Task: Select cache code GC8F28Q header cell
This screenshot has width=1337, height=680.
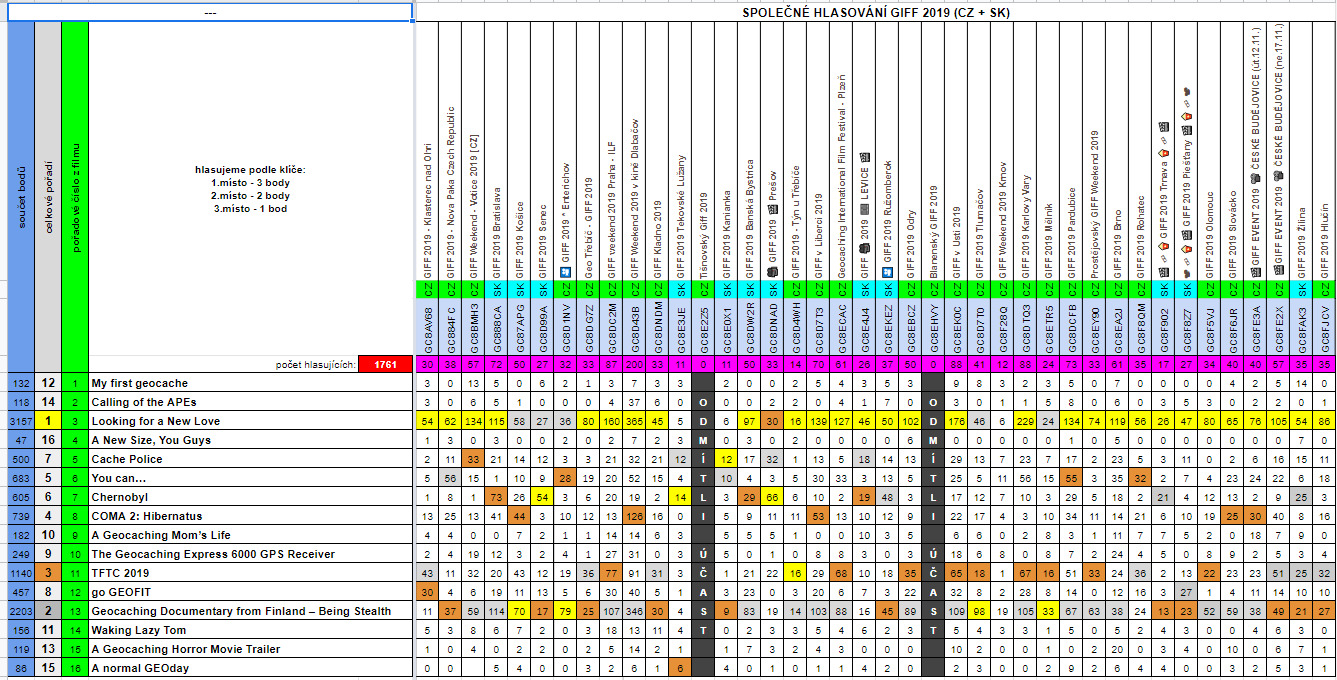Action: click(x=1001, y=327)
